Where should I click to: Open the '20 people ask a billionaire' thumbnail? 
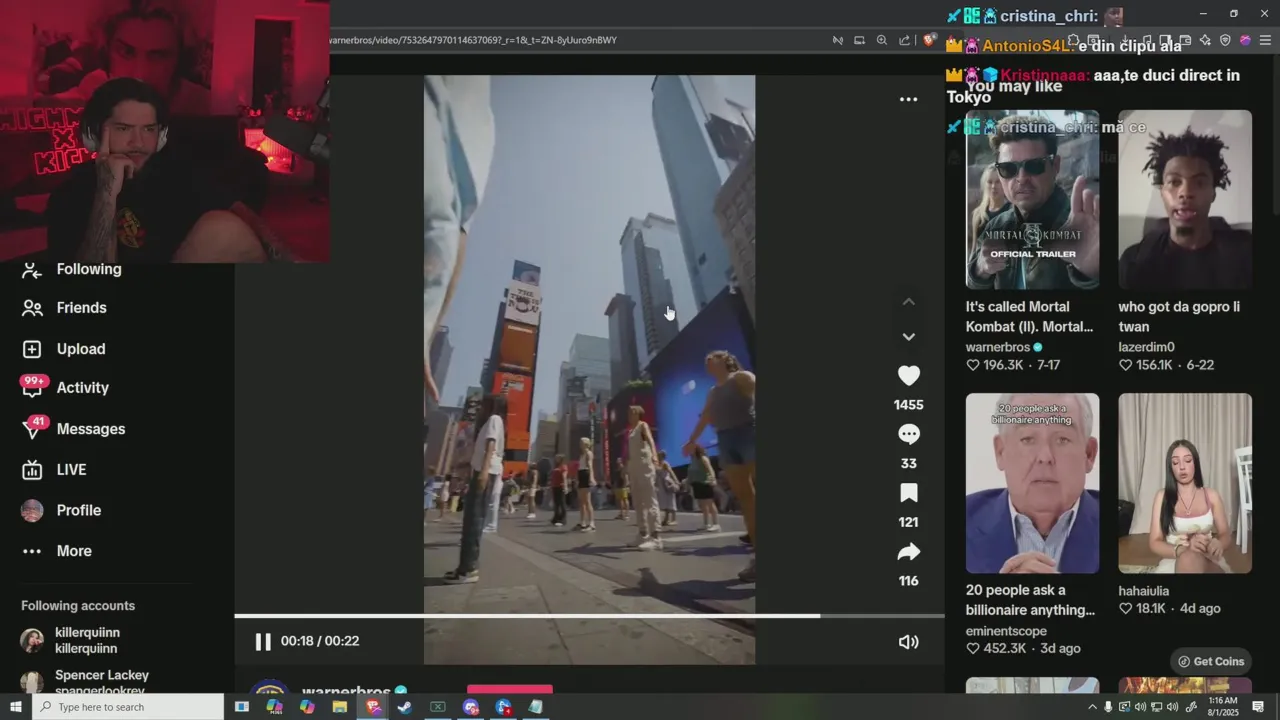(1032, 483)
